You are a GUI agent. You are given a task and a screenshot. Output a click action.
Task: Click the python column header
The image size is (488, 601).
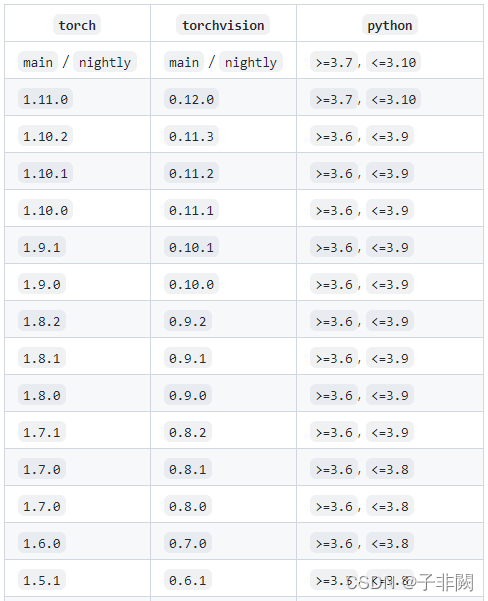390,25
